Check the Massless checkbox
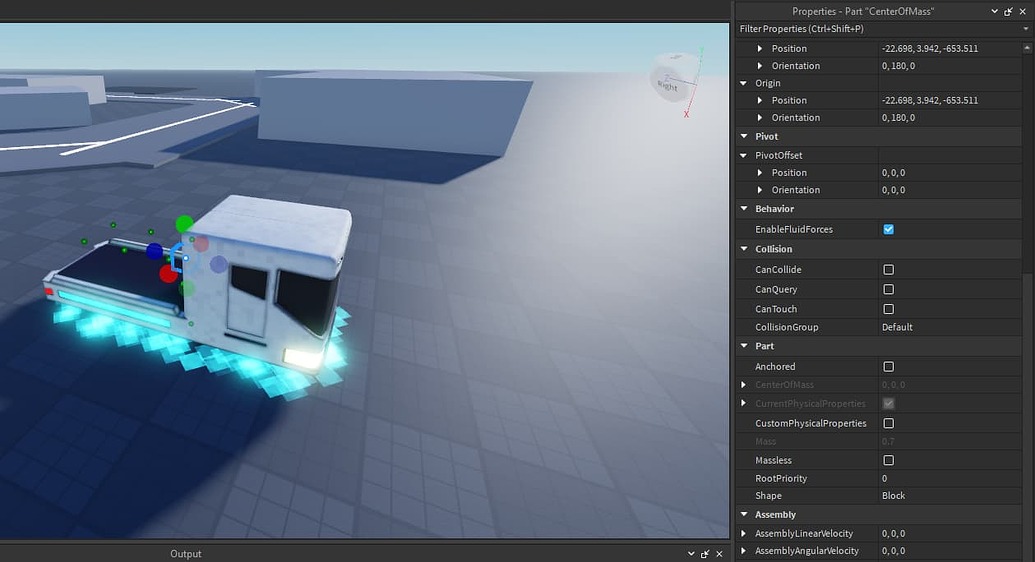1035x562 pixels. (888, 460)
